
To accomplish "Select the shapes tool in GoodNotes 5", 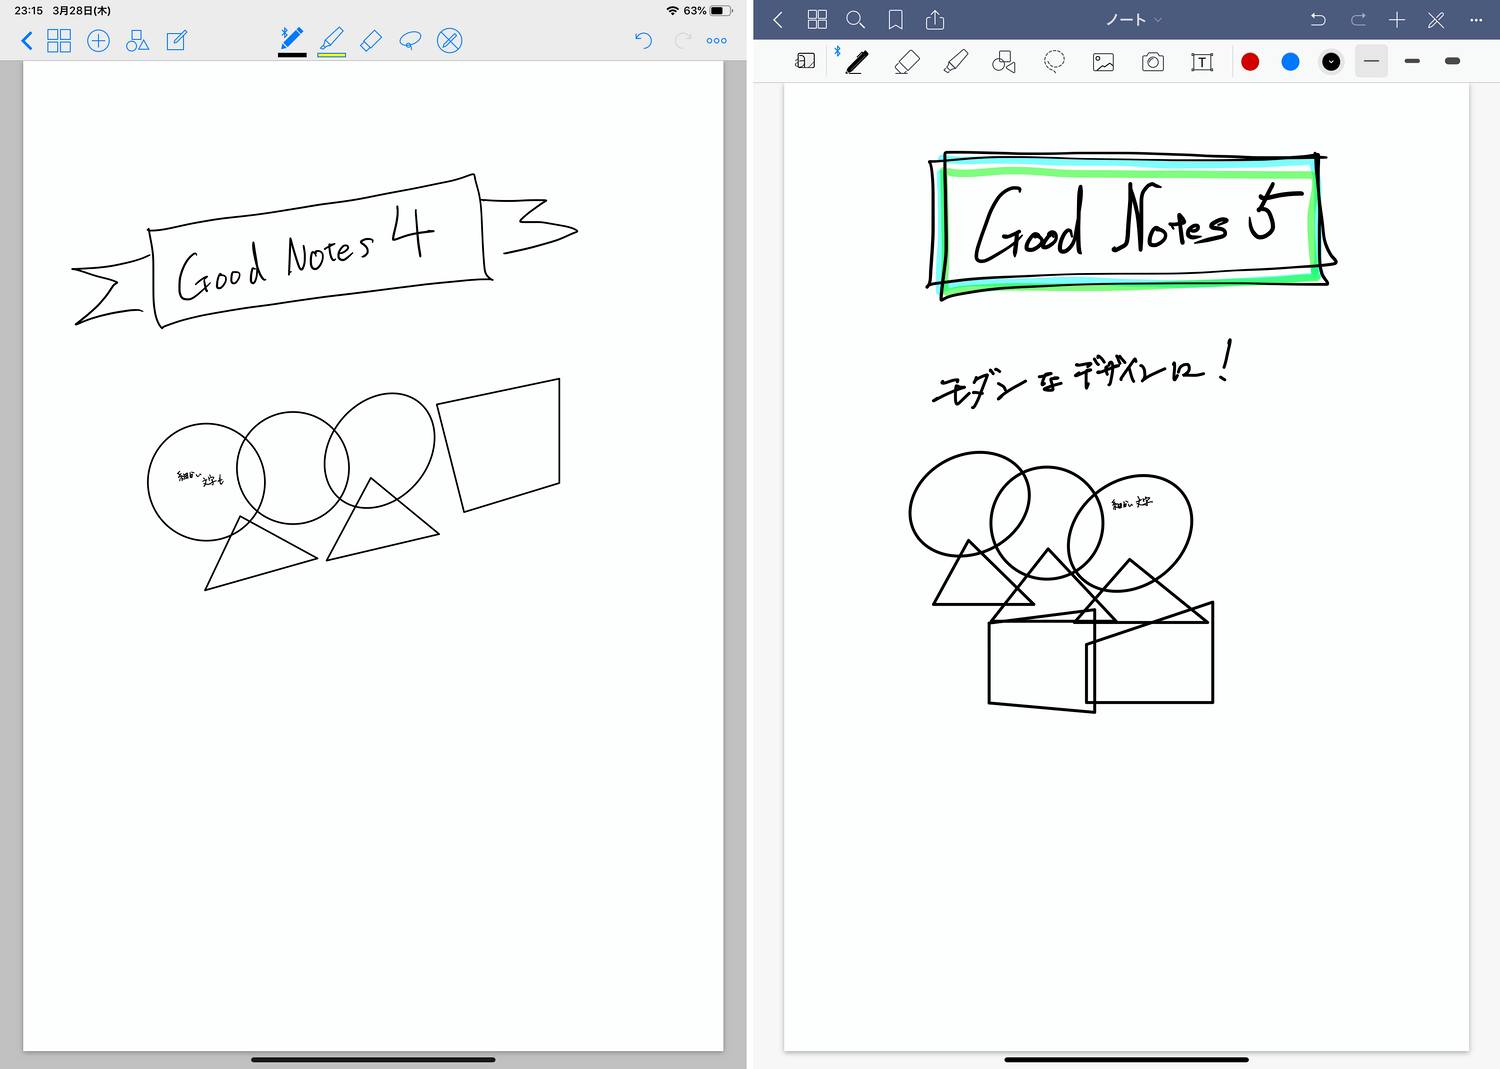I will click(1004, 62).
